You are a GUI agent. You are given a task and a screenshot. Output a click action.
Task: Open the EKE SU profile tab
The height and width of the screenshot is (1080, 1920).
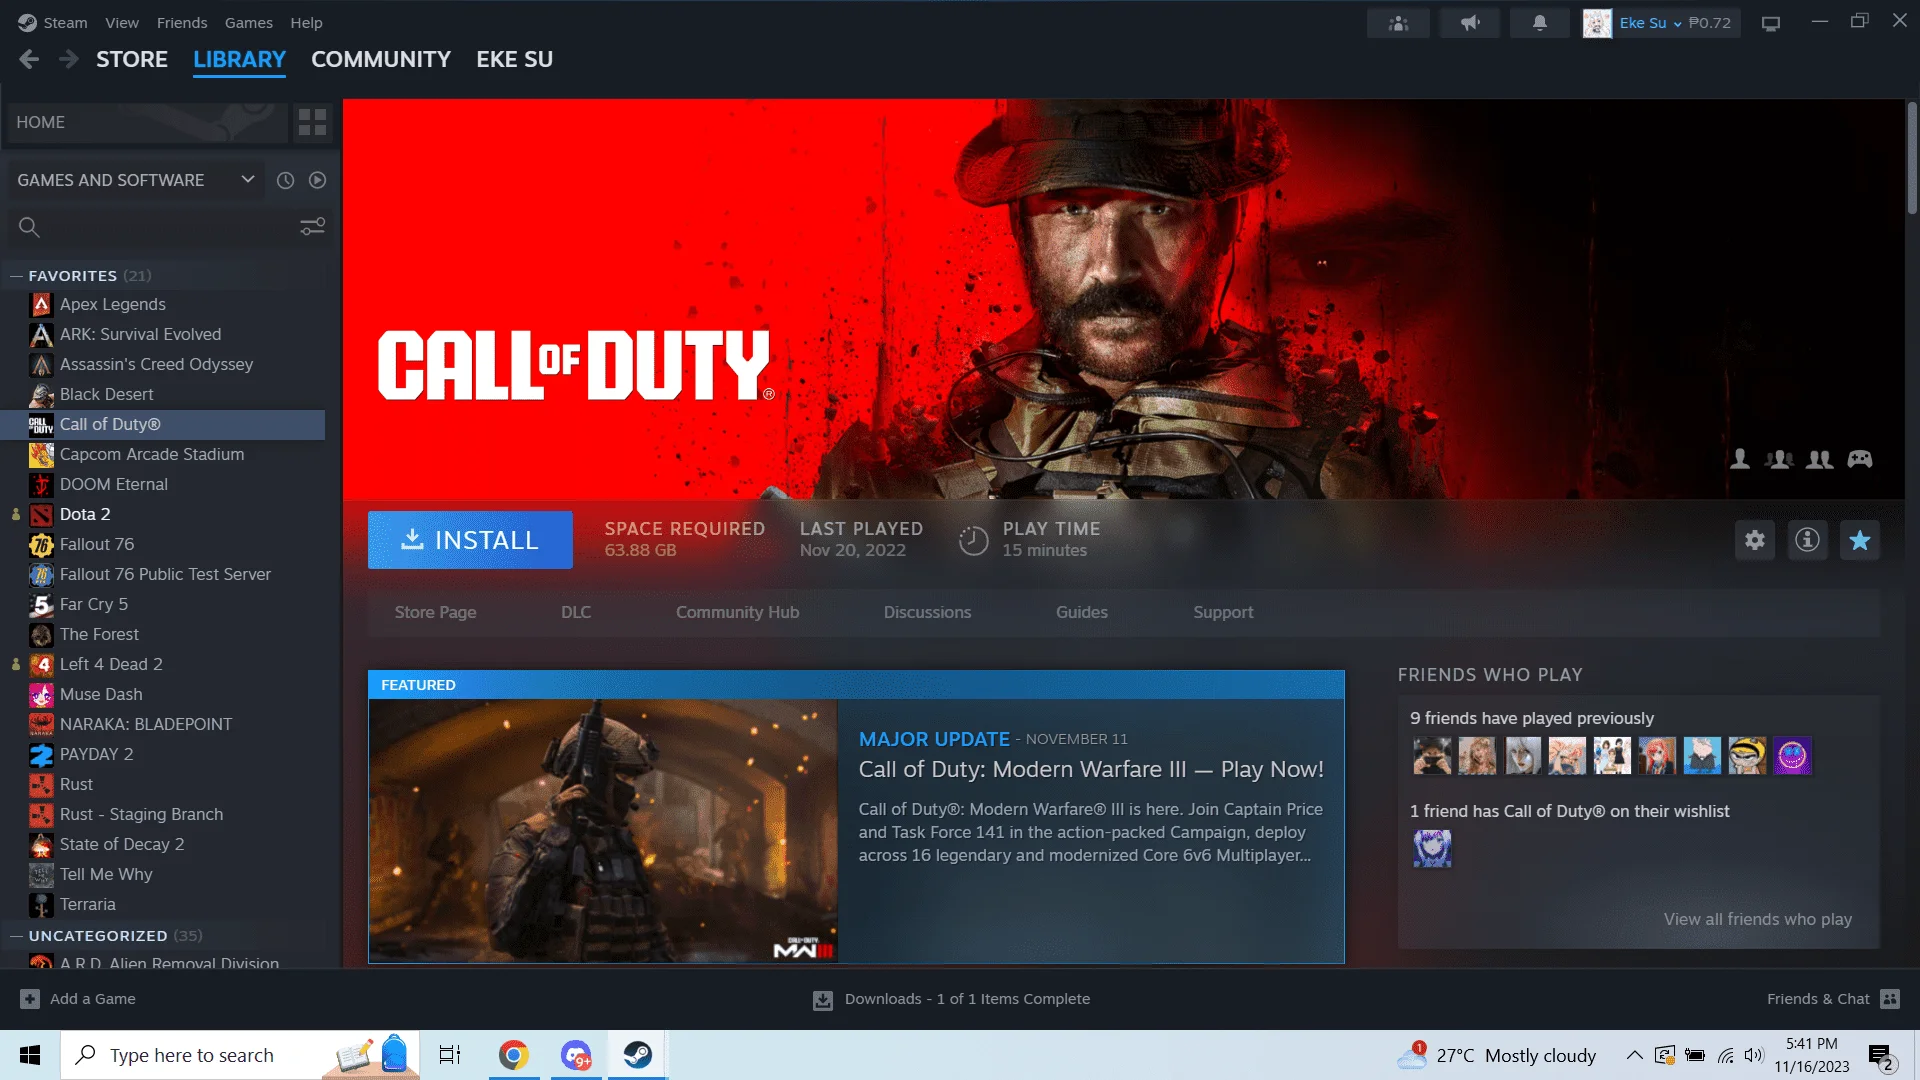click(x=514, y=60)
